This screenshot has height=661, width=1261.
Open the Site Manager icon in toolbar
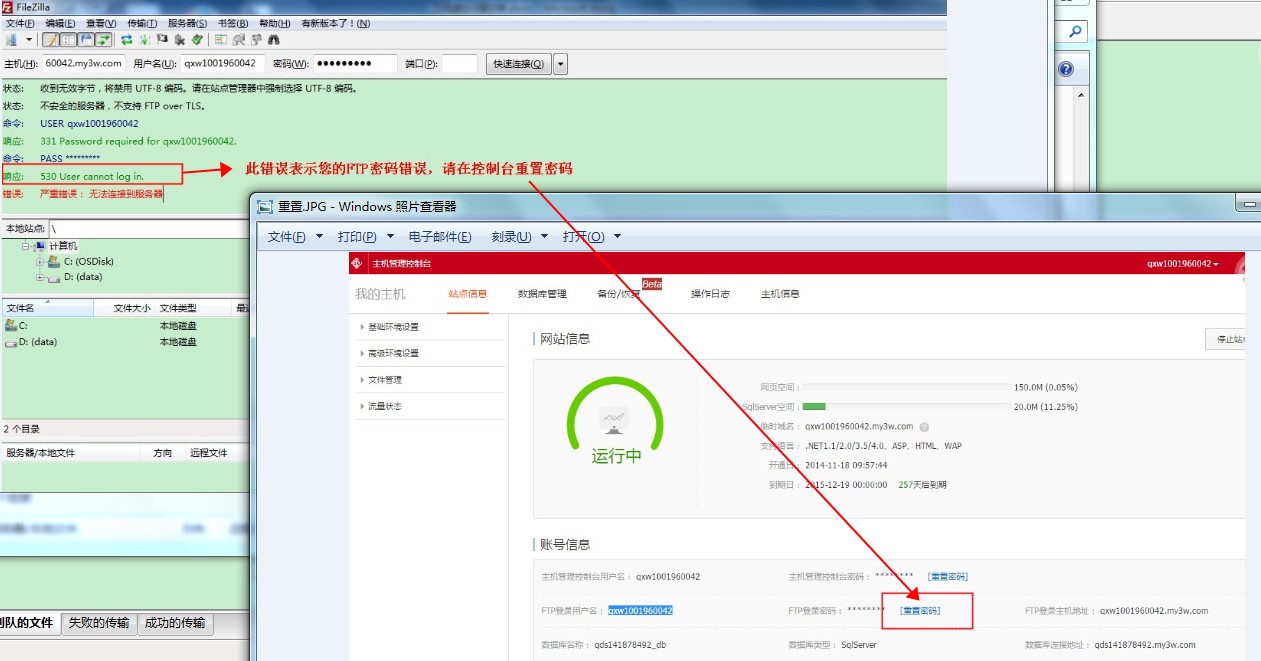coord(11,40)
